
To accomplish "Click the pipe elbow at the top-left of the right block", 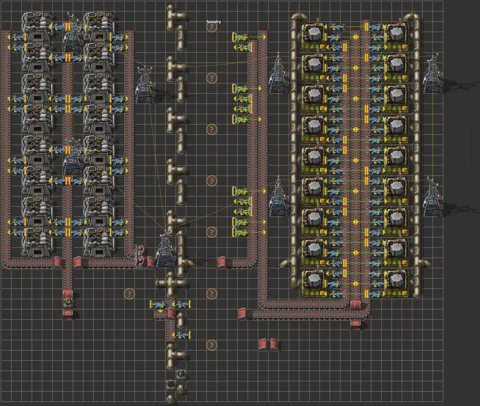I will coord(299,18).
